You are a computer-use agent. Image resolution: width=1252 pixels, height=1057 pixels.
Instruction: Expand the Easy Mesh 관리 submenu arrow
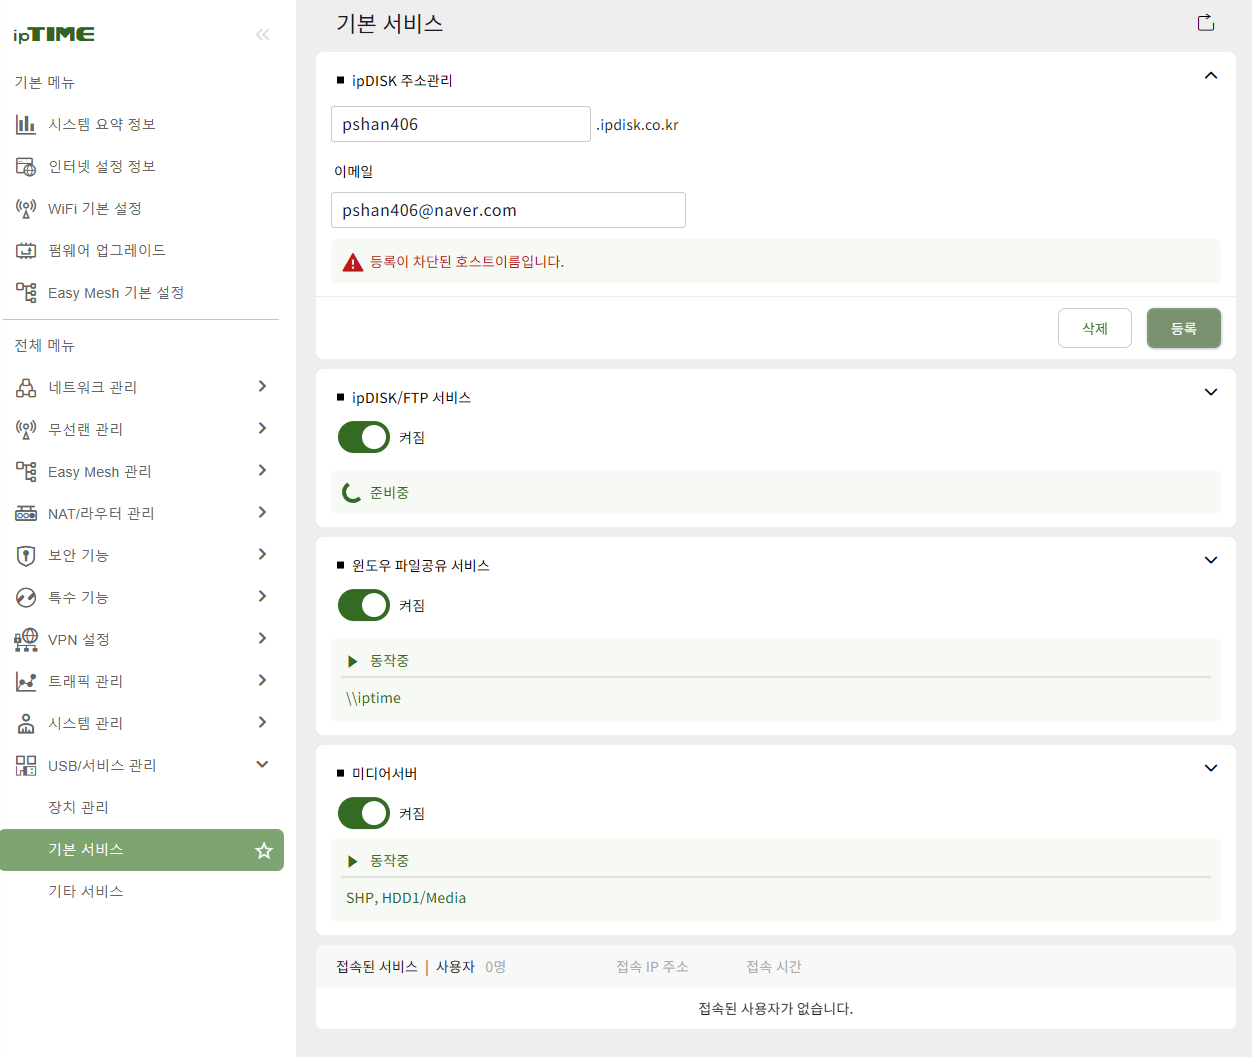tap(262, 470)
